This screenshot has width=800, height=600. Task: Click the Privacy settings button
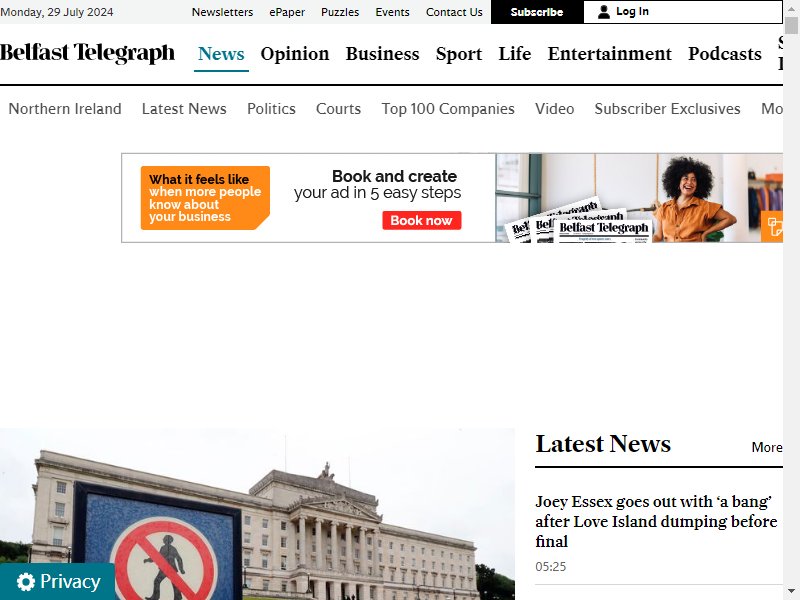(58, 582)
